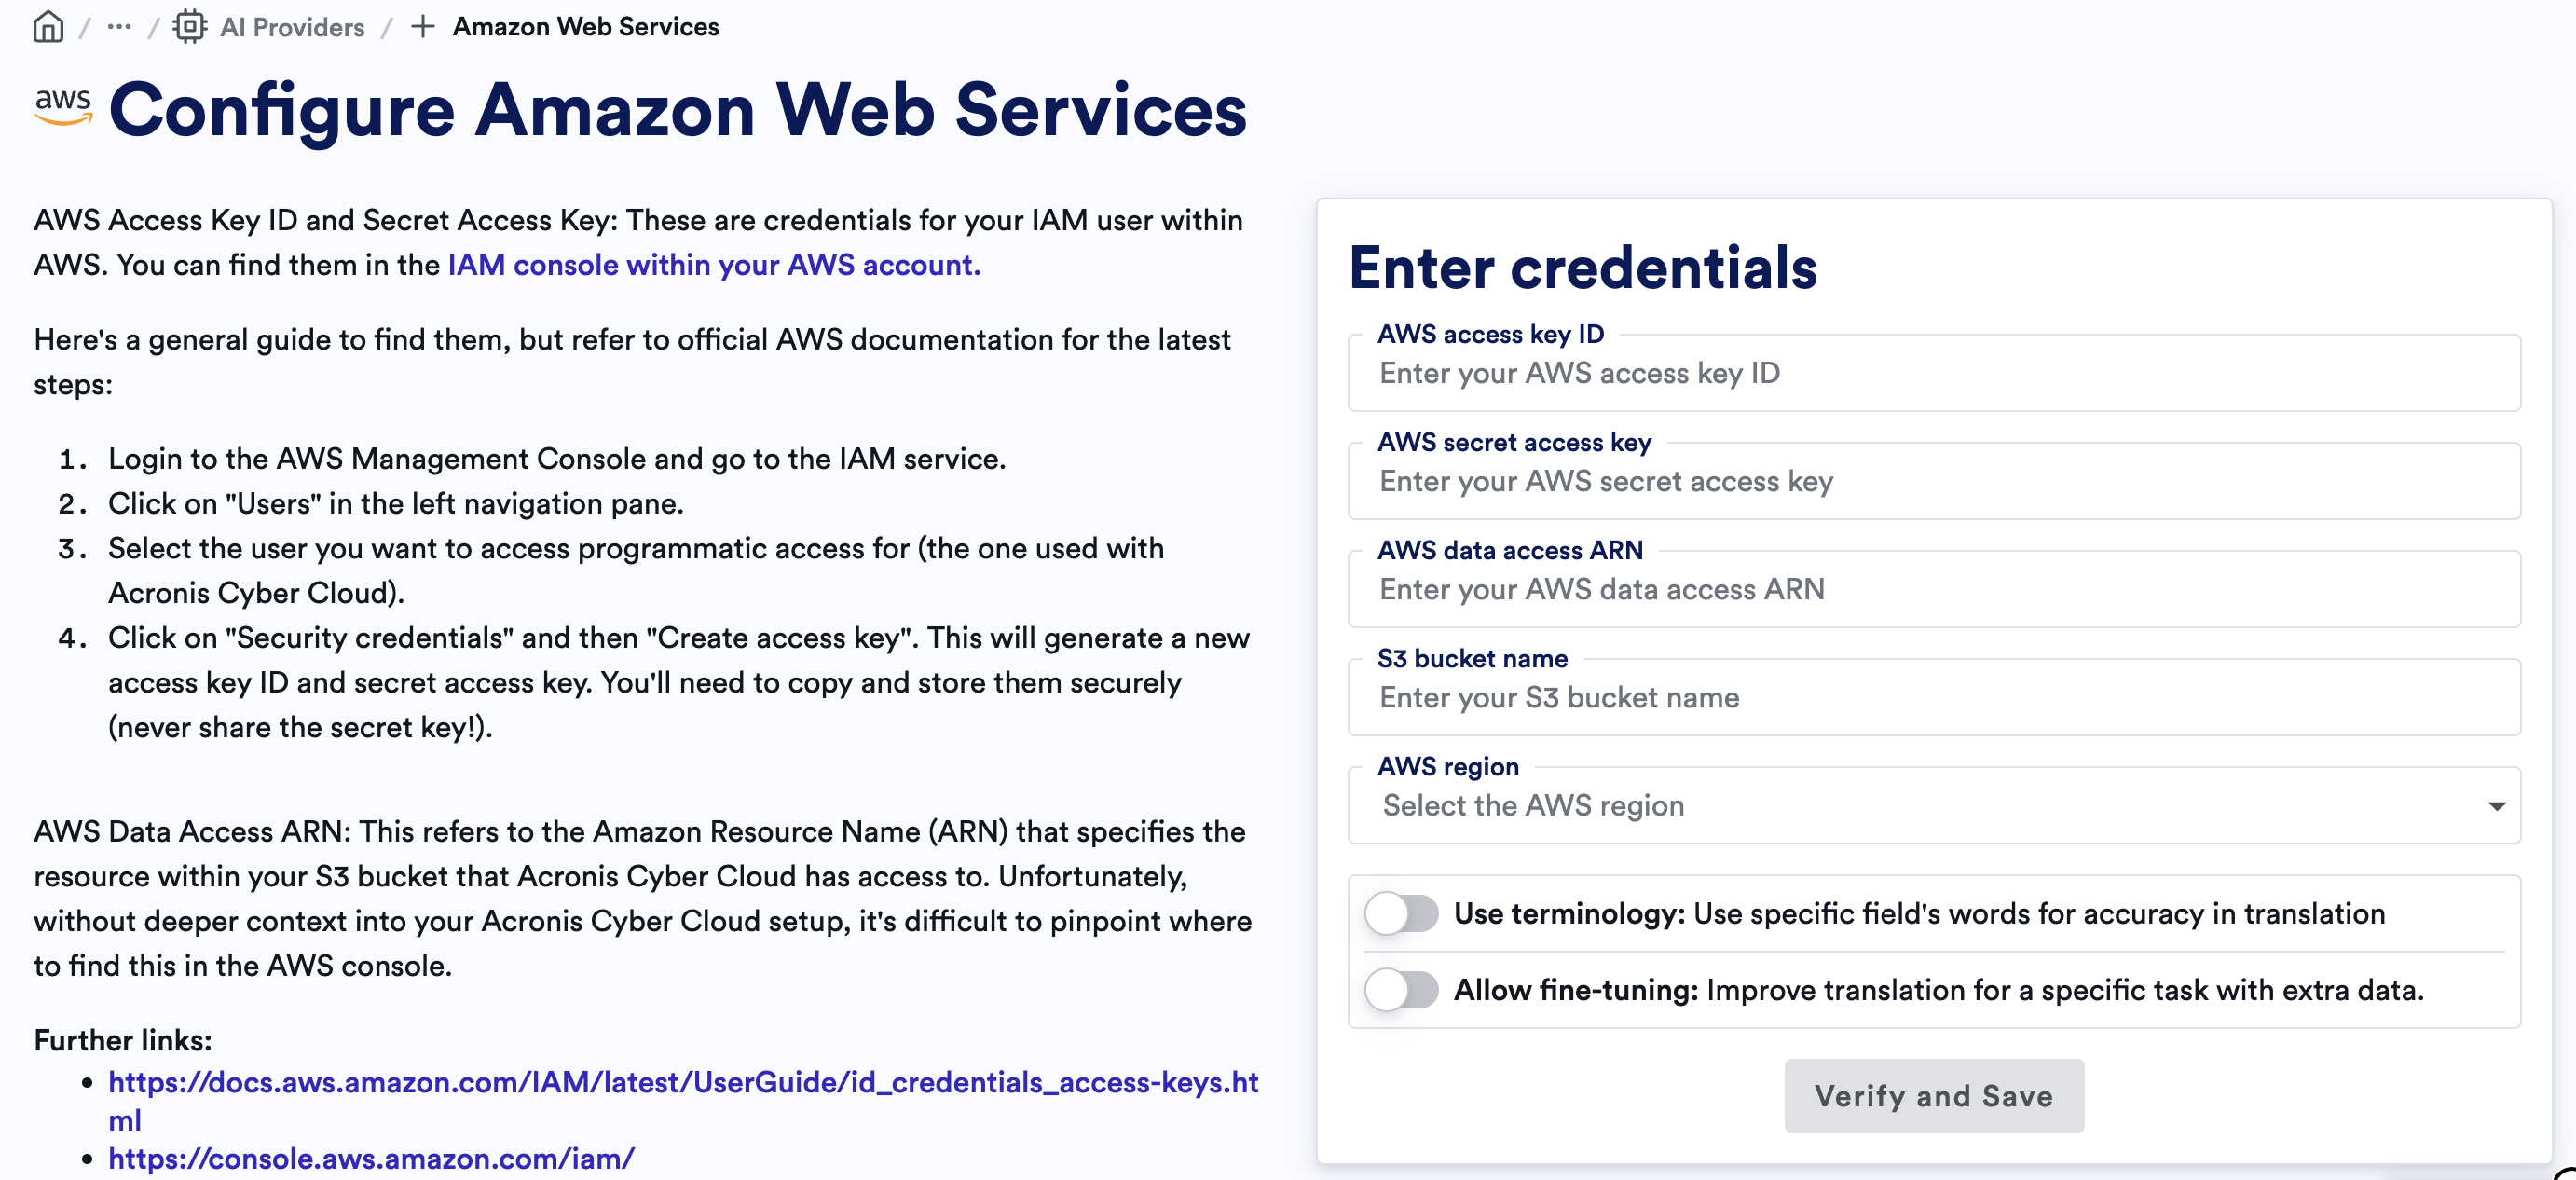Open the AWS region dropdown
The image size is (2576, 1180).
coord(1900,806)
